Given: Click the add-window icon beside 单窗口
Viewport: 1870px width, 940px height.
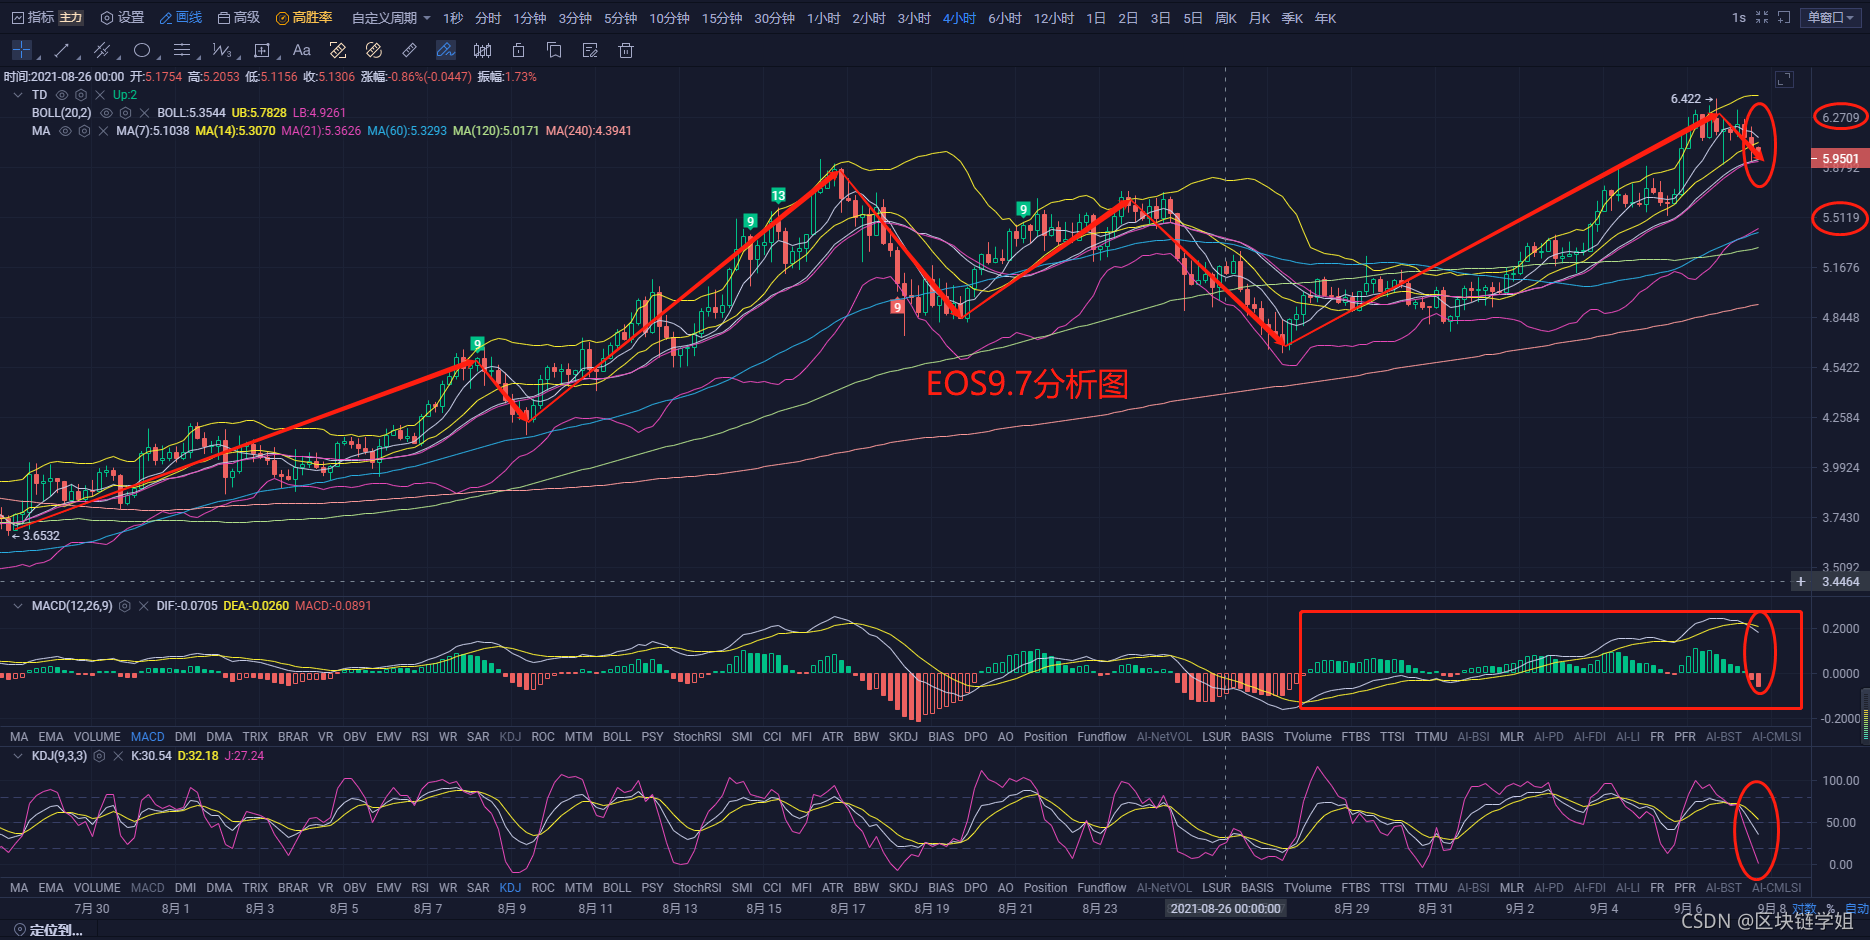Looking at the screenshot, I should pyautogui.click(x=1784, y=17).
